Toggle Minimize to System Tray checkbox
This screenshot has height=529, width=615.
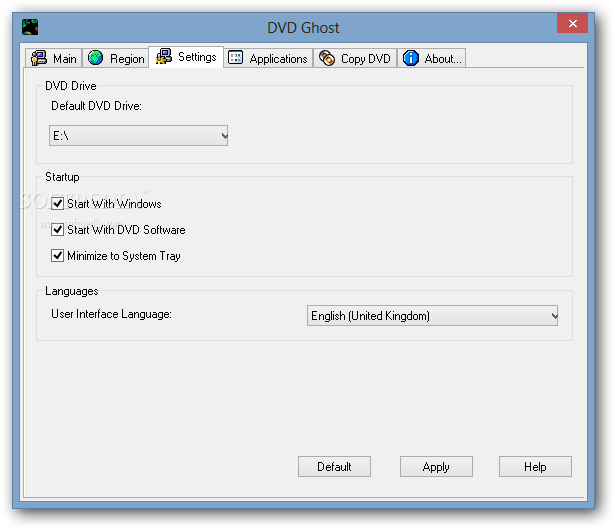(57, 256)
